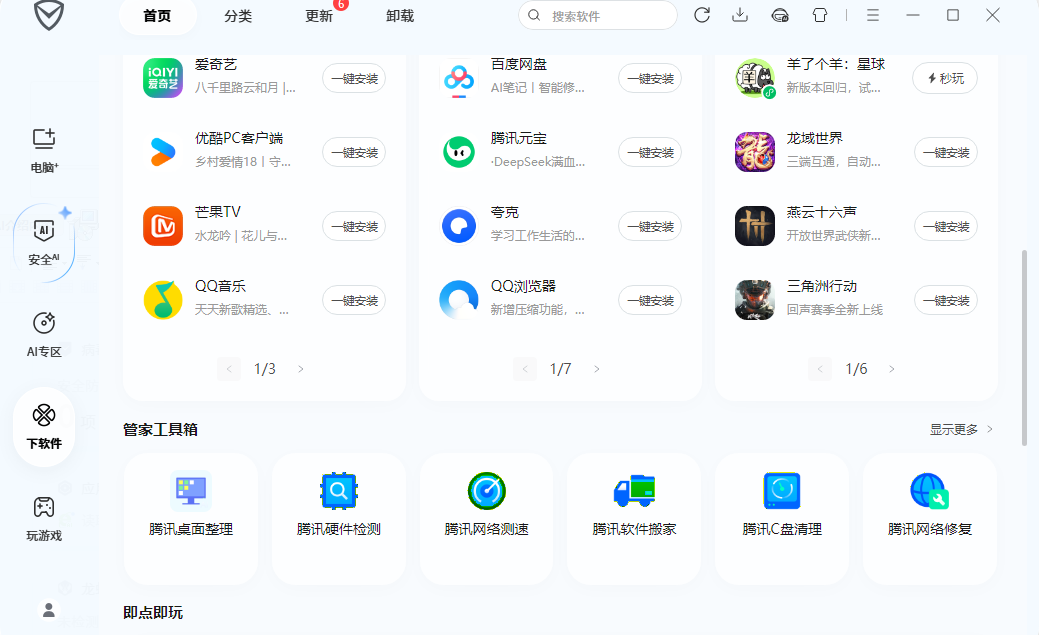Screen dimensions: 1039x635
Task: Install 爱奇艺 with 一键安装
Action: 355,78
